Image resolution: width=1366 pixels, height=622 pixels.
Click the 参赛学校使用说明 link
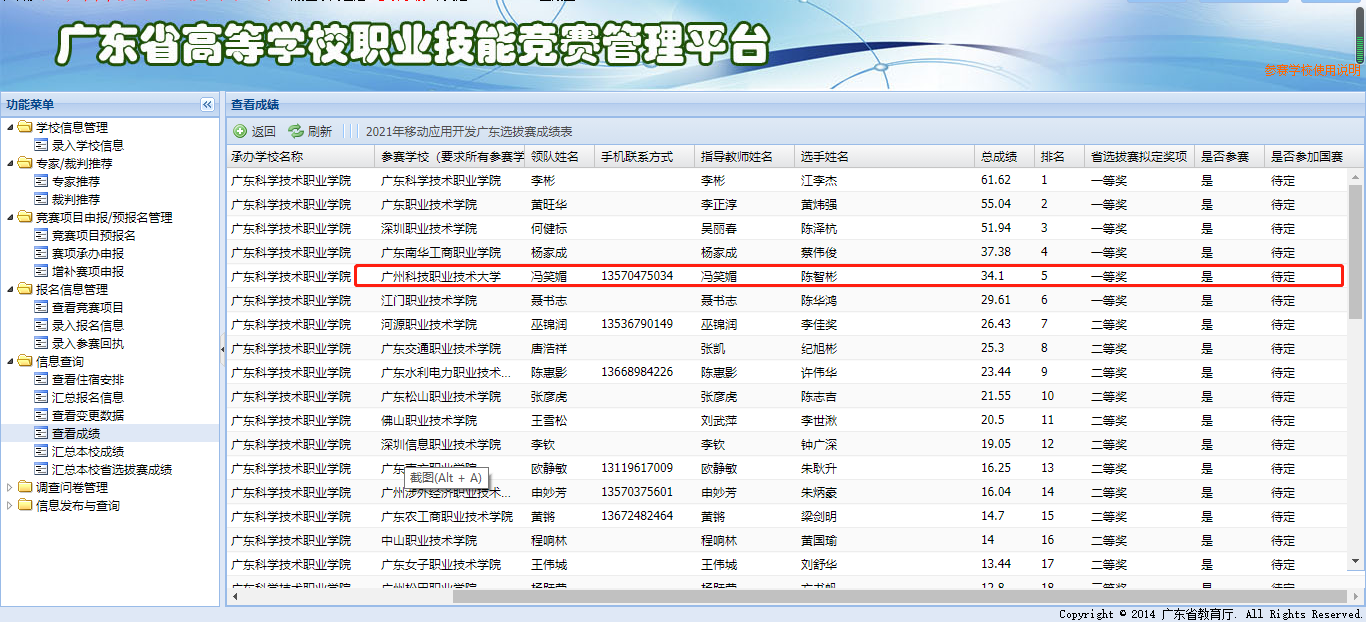[x=1312, y=70]
